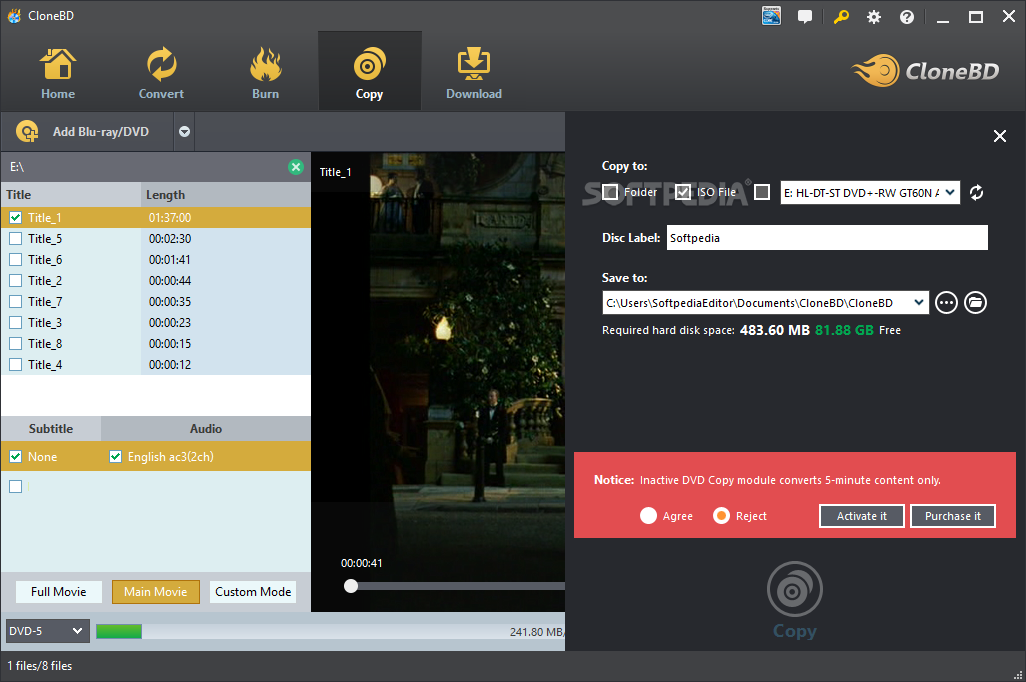The image size is (1026, 682).
Task: Click the green disc capacity progress bar
Action: (x=119, y=631)
